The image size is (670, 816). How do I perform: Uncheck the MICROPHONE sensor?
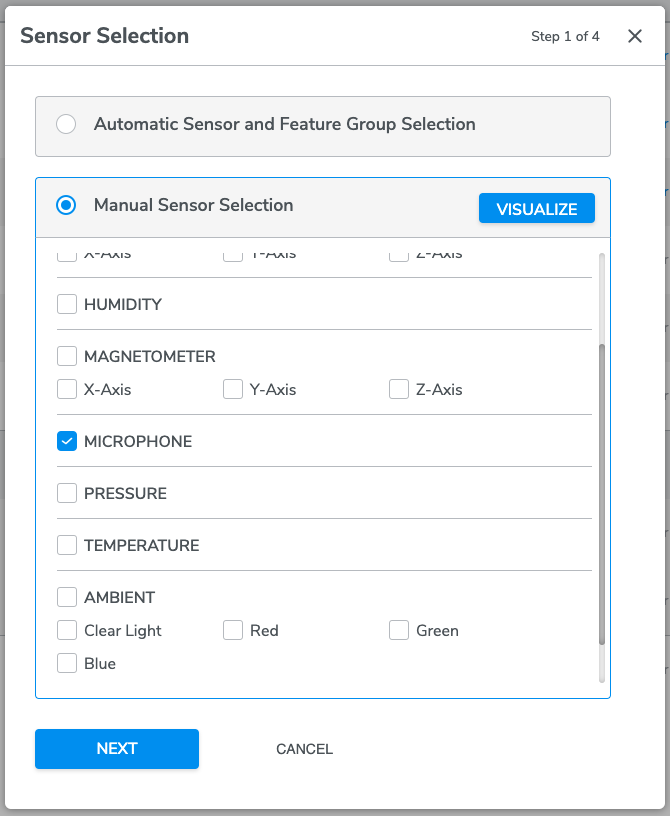click(67, 441)
